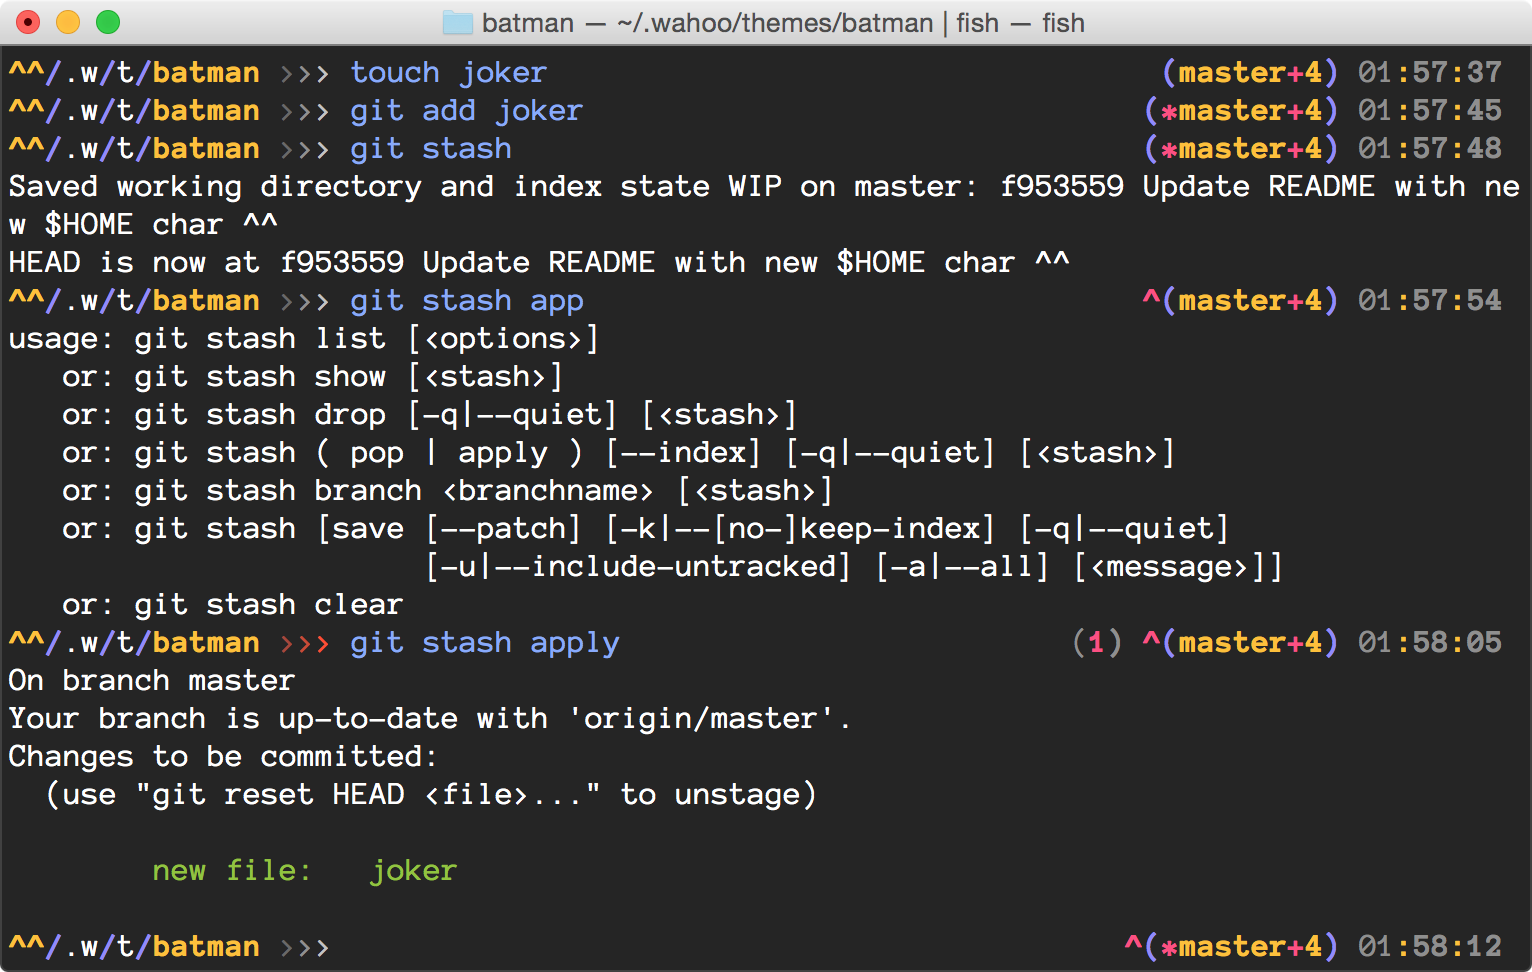Click the red close window button
The image size is (1532, 972).
coord(29,22)
